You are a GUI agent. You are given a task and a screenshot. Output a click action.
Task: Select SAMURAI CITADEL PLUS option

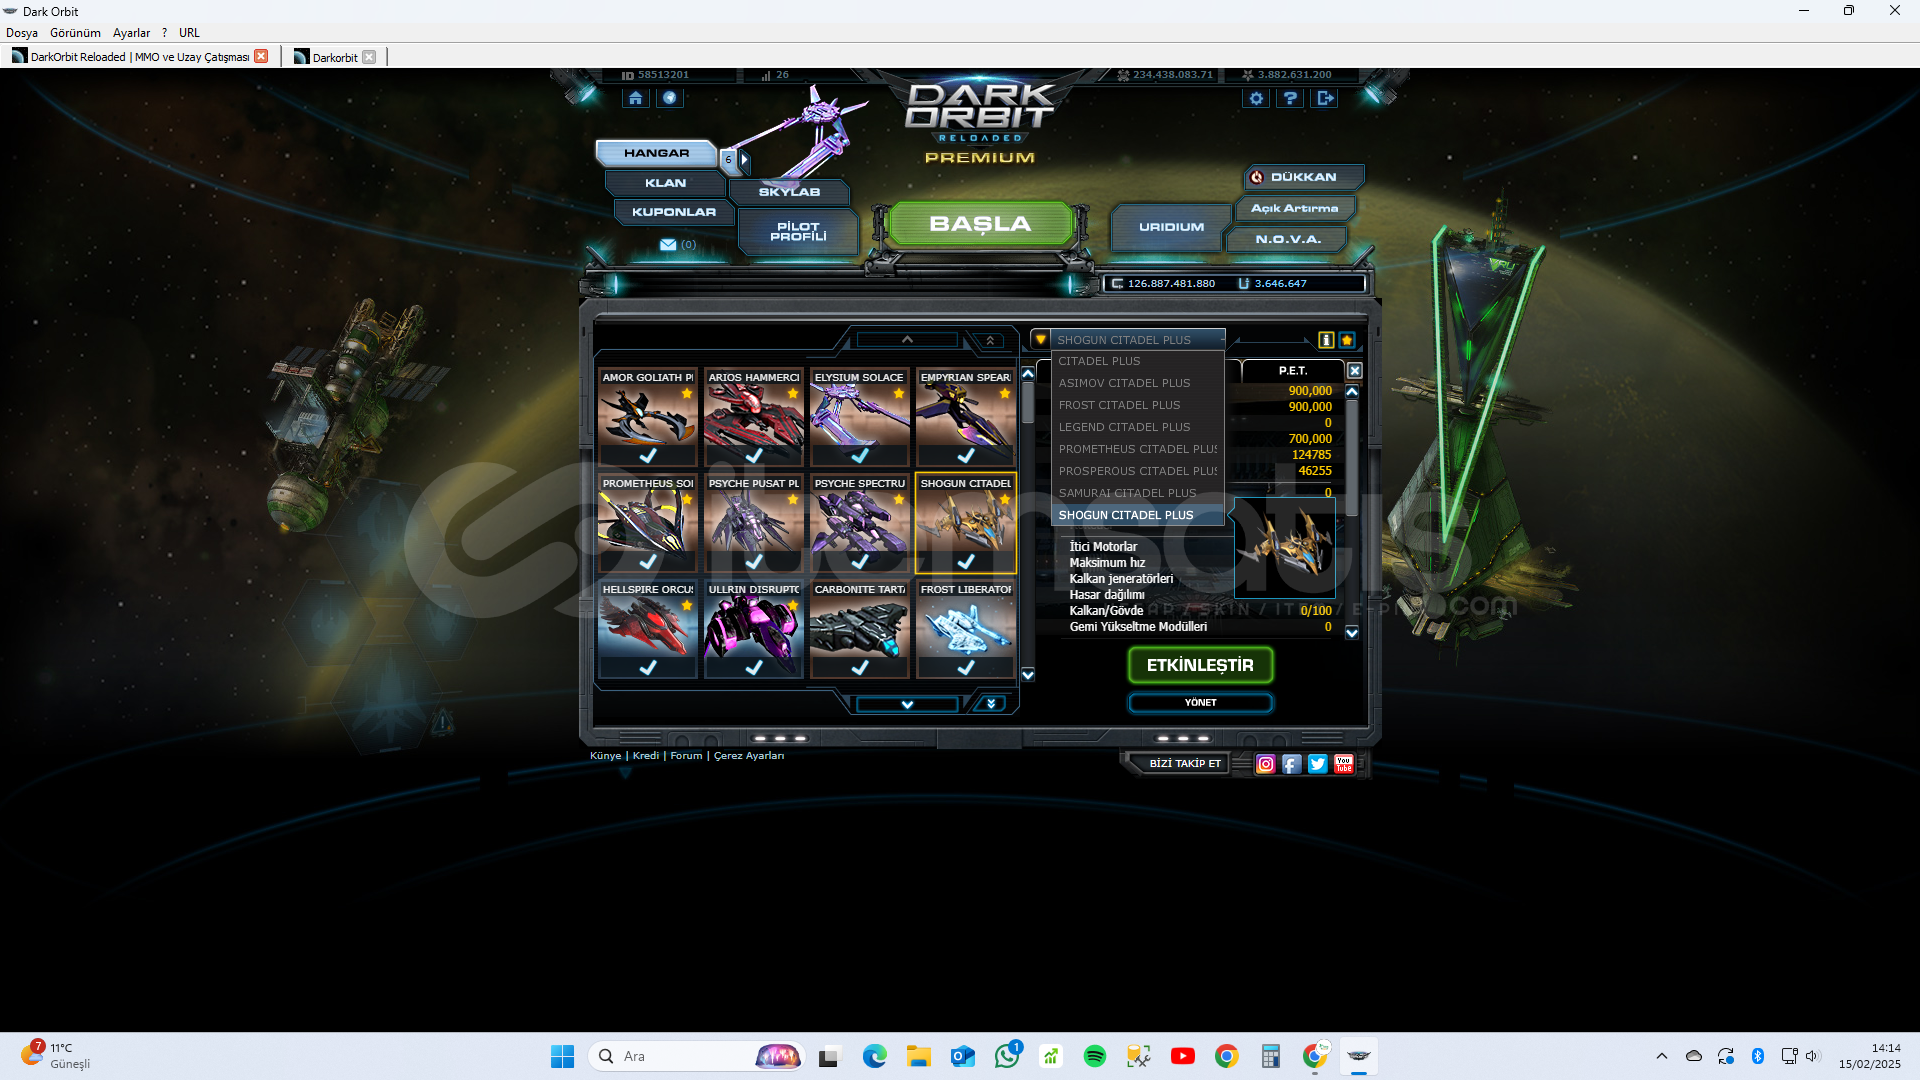[1138, 493]
